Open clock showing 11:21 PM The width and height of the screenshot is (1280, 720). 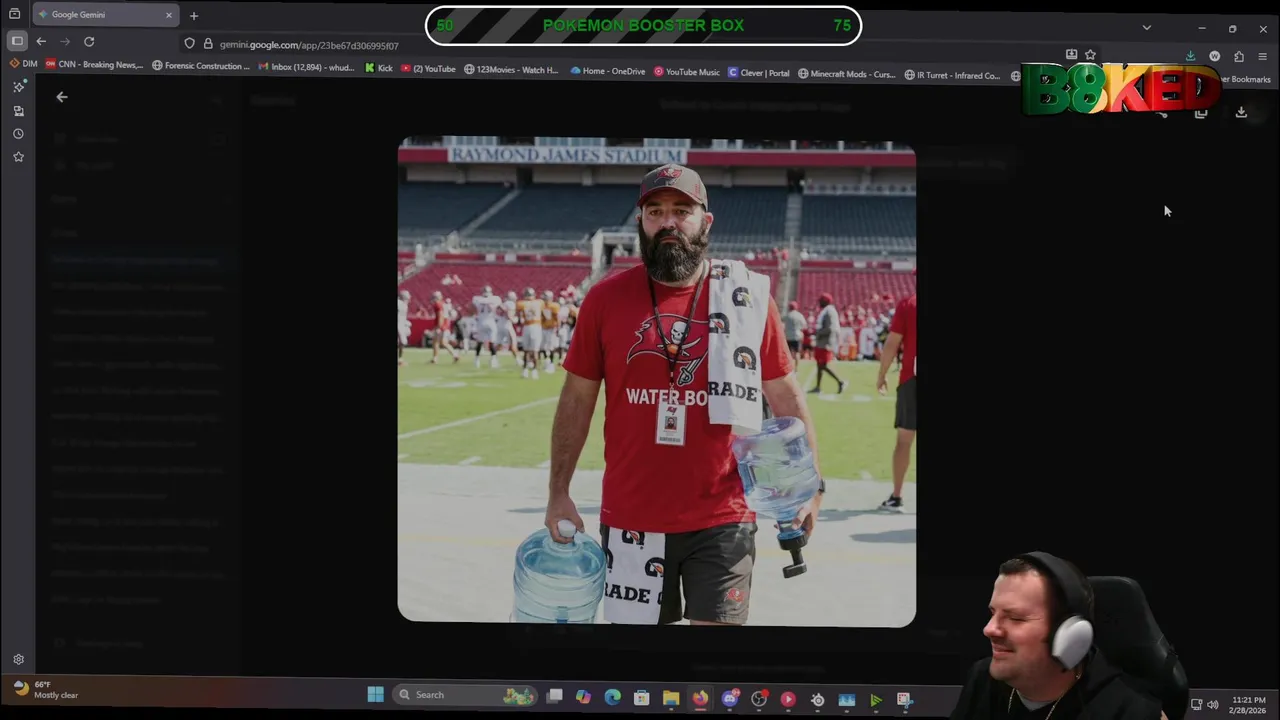[1249, 705]
